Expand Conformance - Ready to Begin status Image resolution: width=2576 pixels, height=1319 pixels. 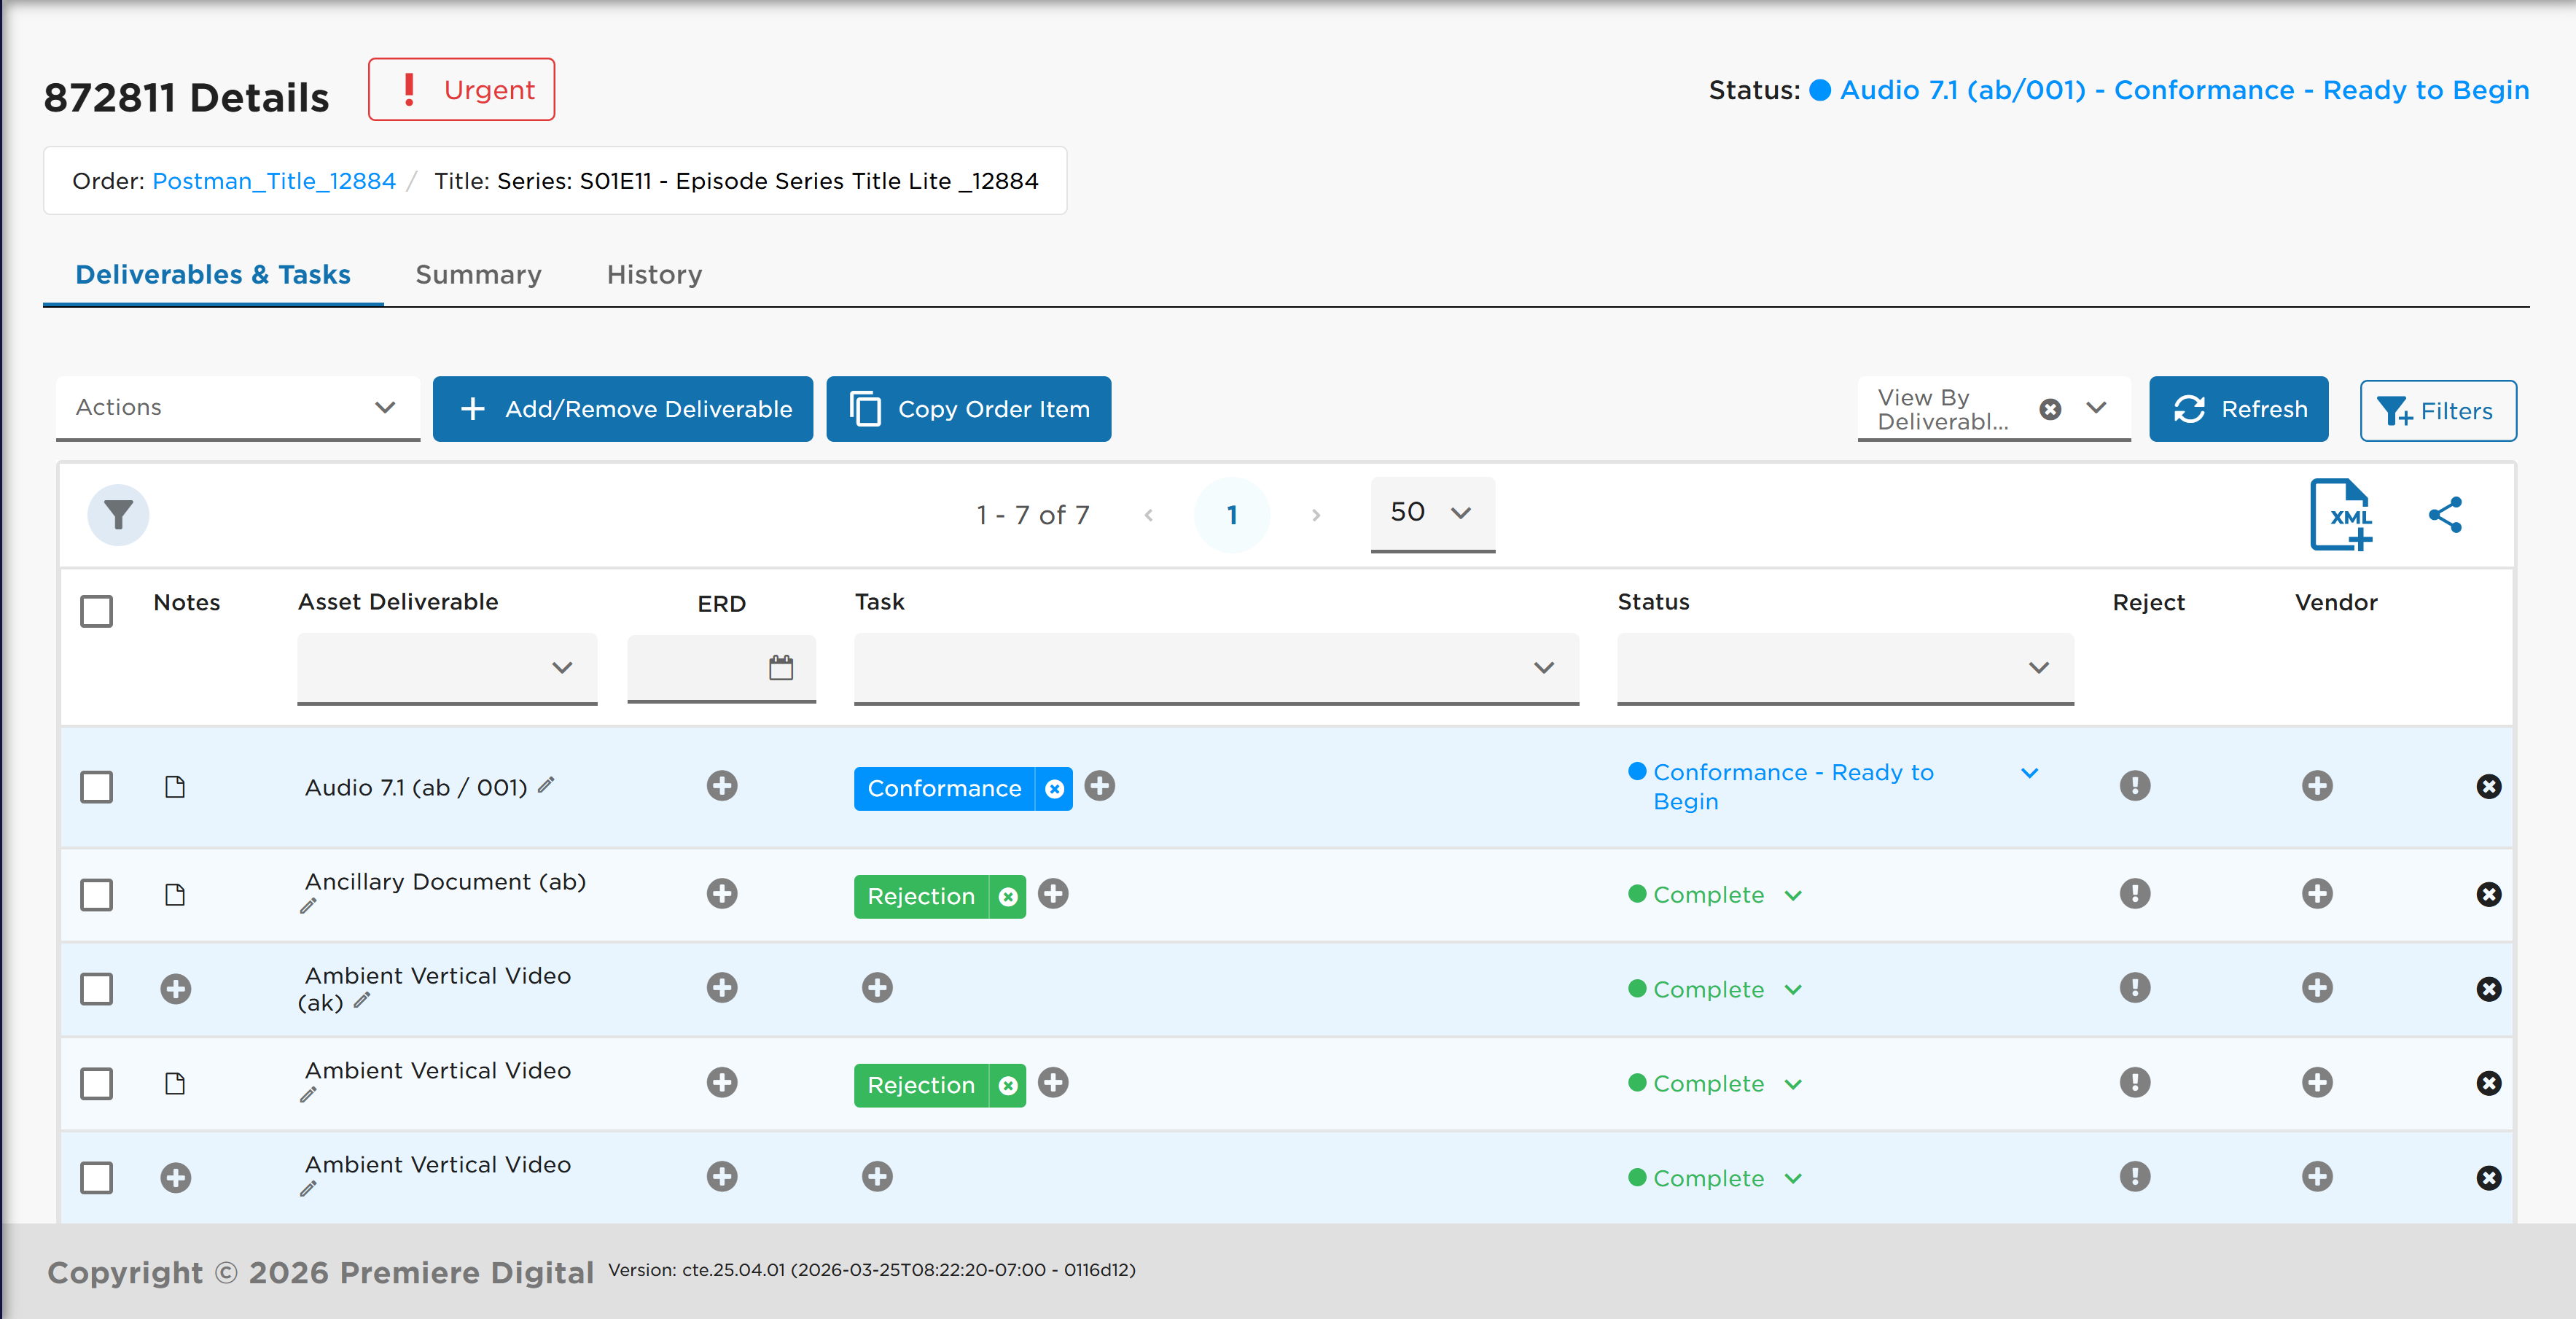(2029, 773)
